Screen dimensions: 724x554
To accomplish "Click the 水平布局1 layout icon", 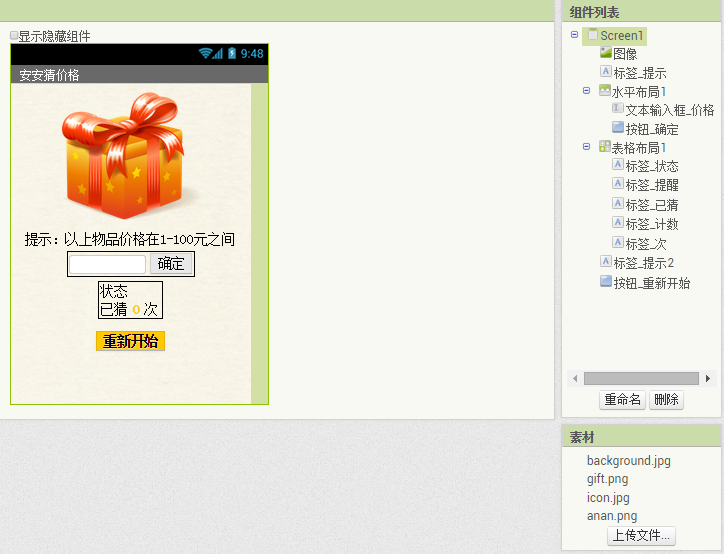I will 604,90.
